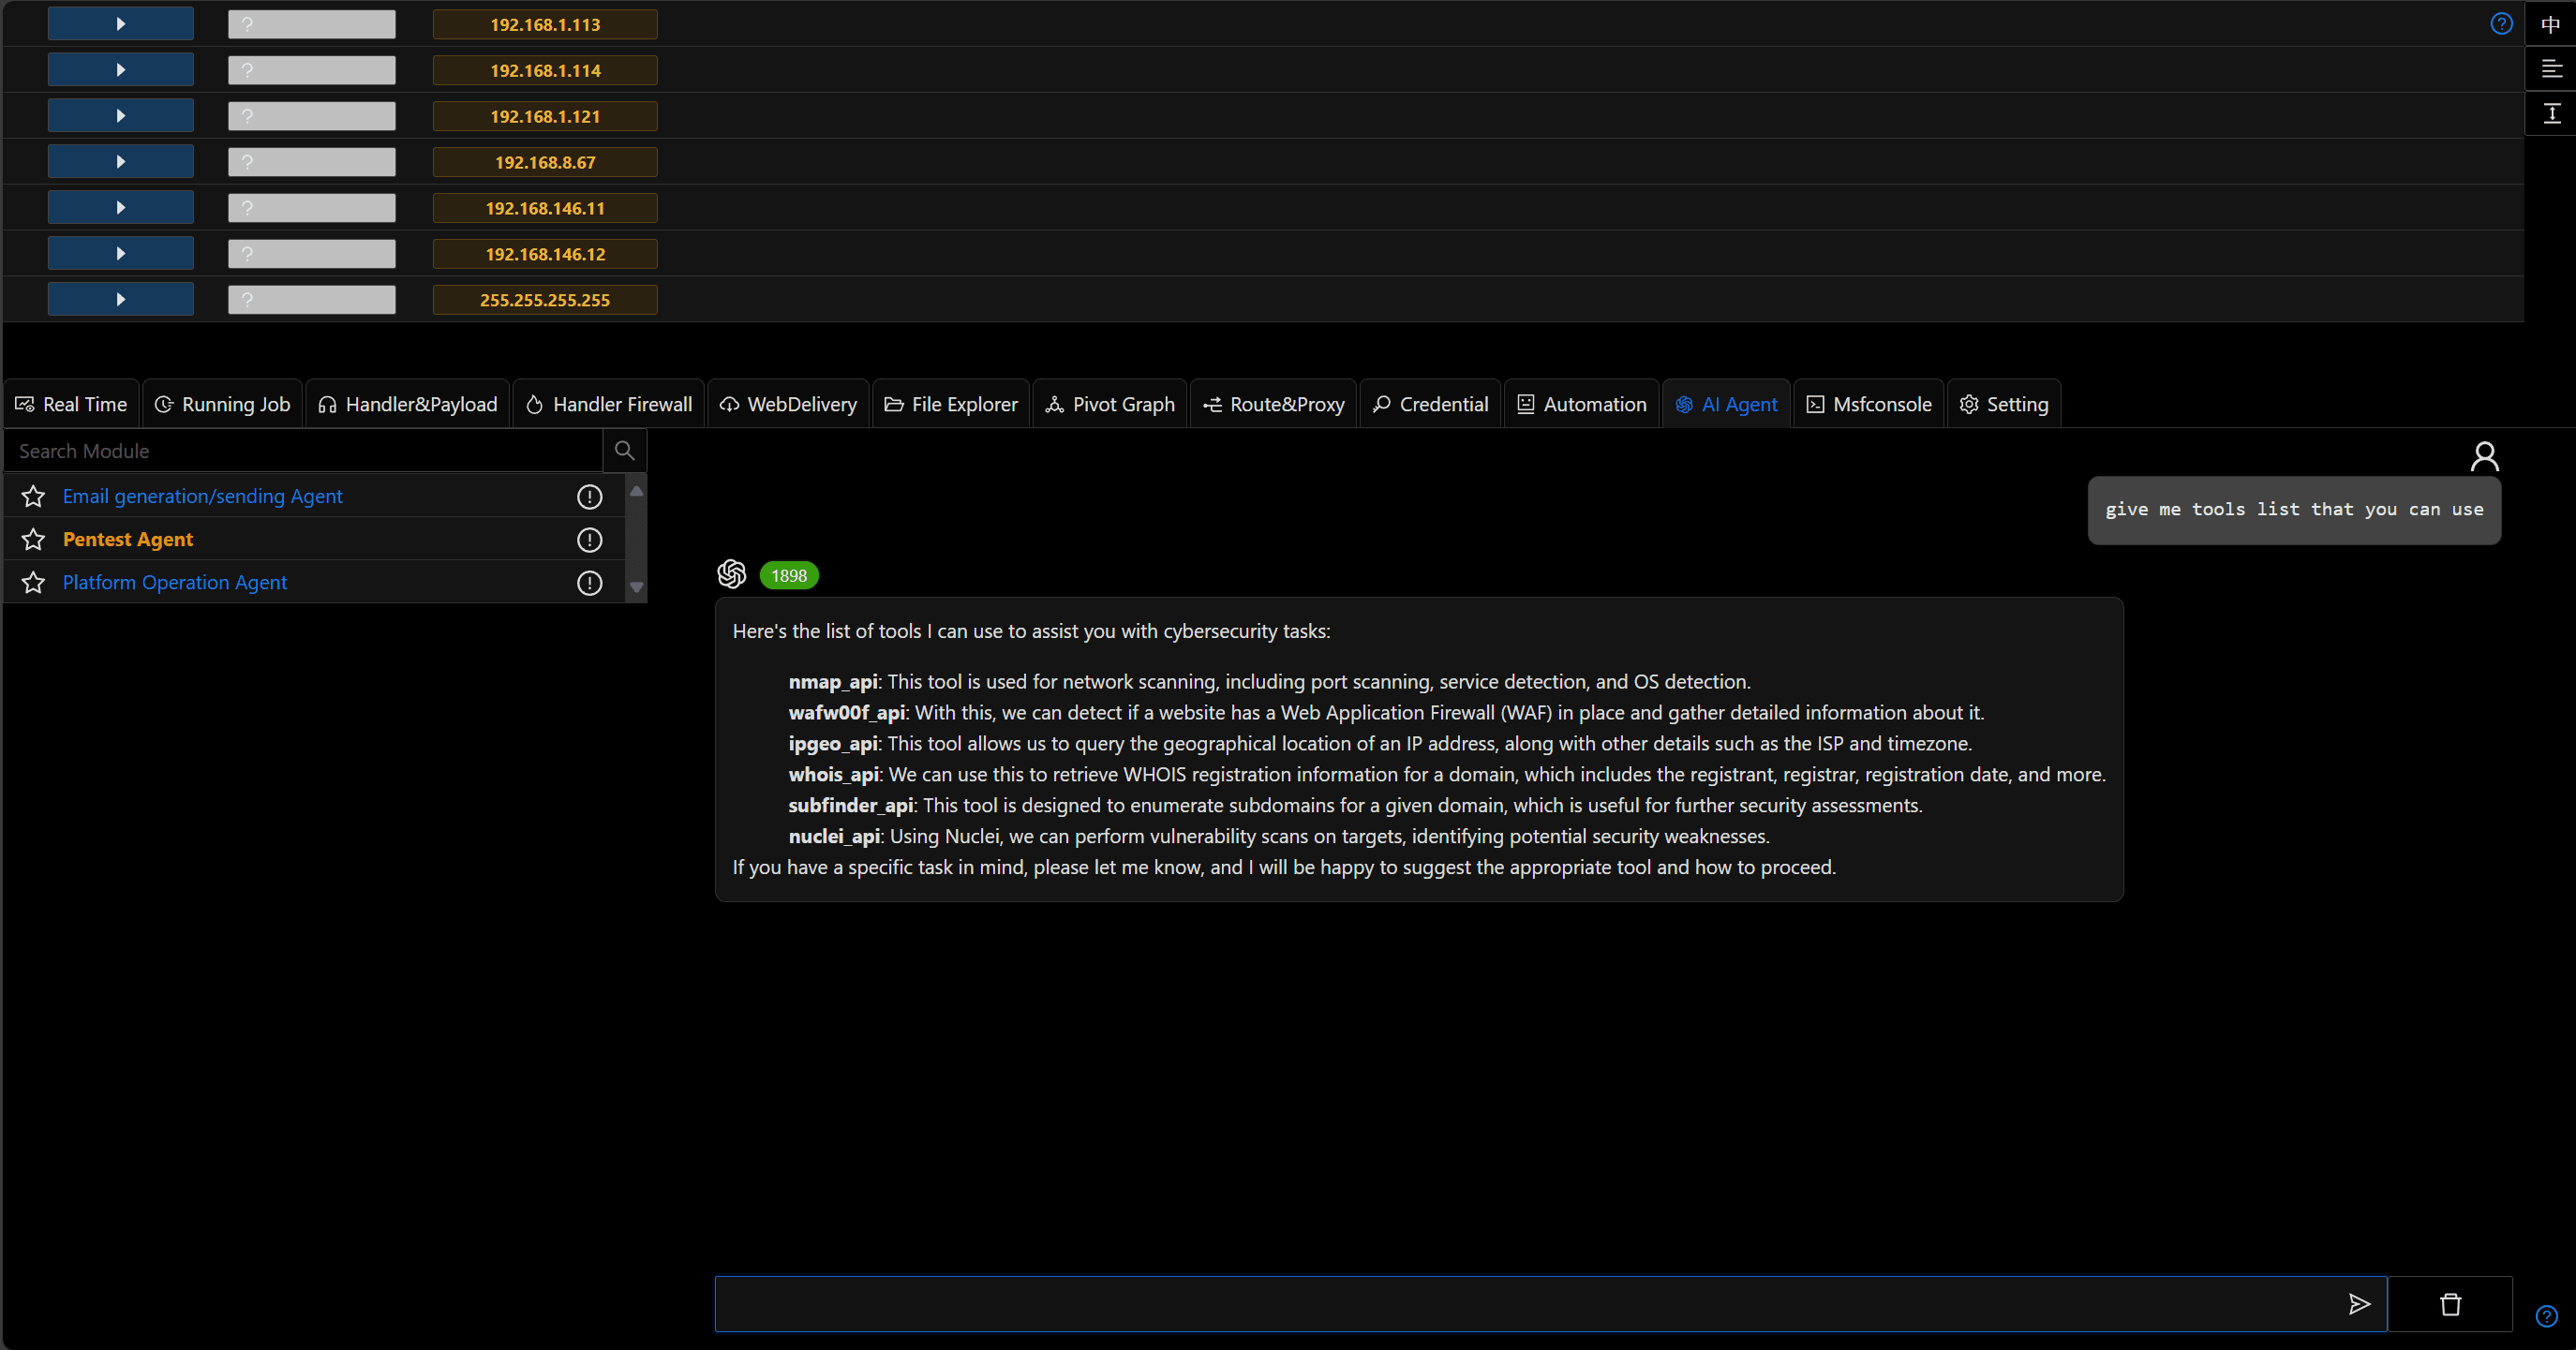This screenshot has height=1350, width=2576.
Task: Open the File Explorer tab
Action: point(951,404)
